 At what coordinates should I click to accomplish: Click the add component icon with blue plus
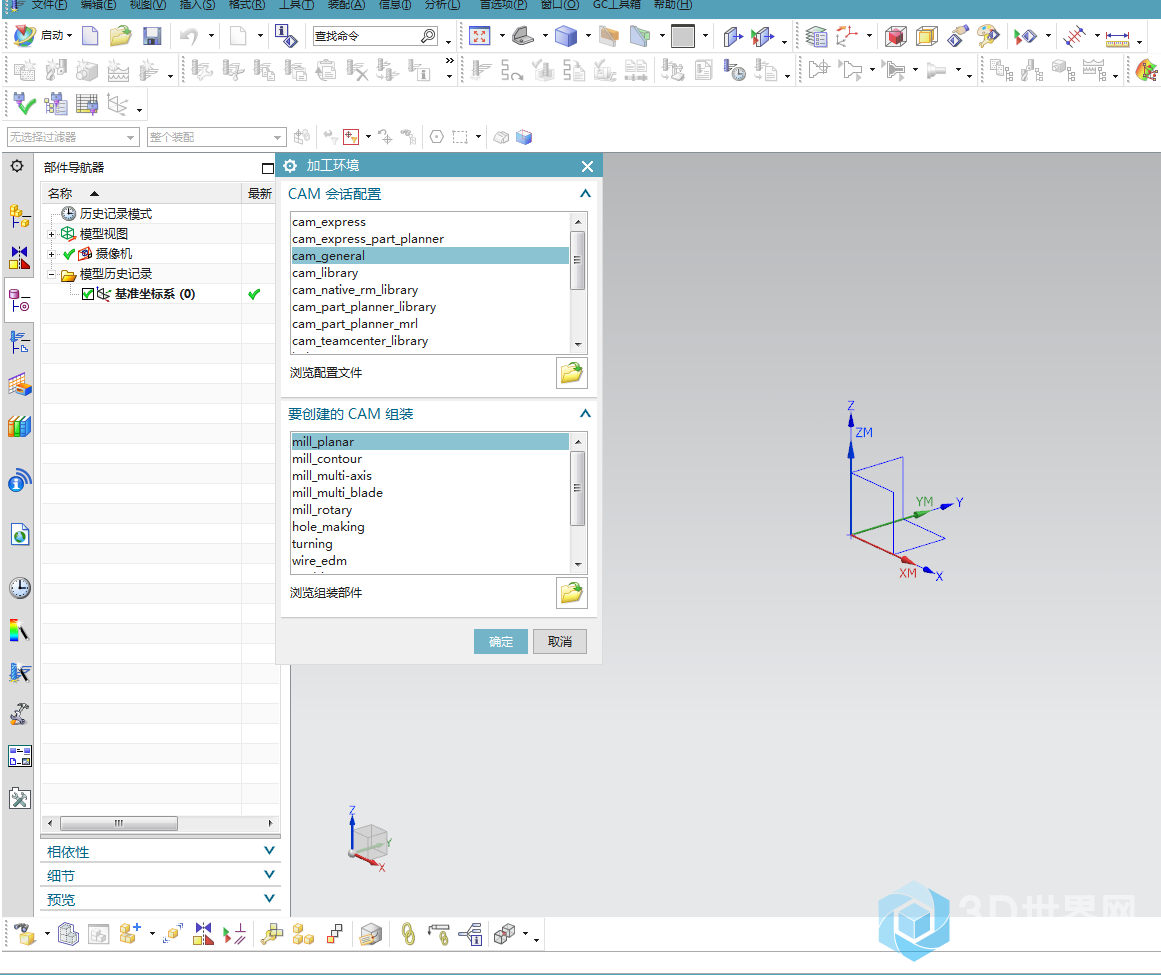click(x=130, y=934)
